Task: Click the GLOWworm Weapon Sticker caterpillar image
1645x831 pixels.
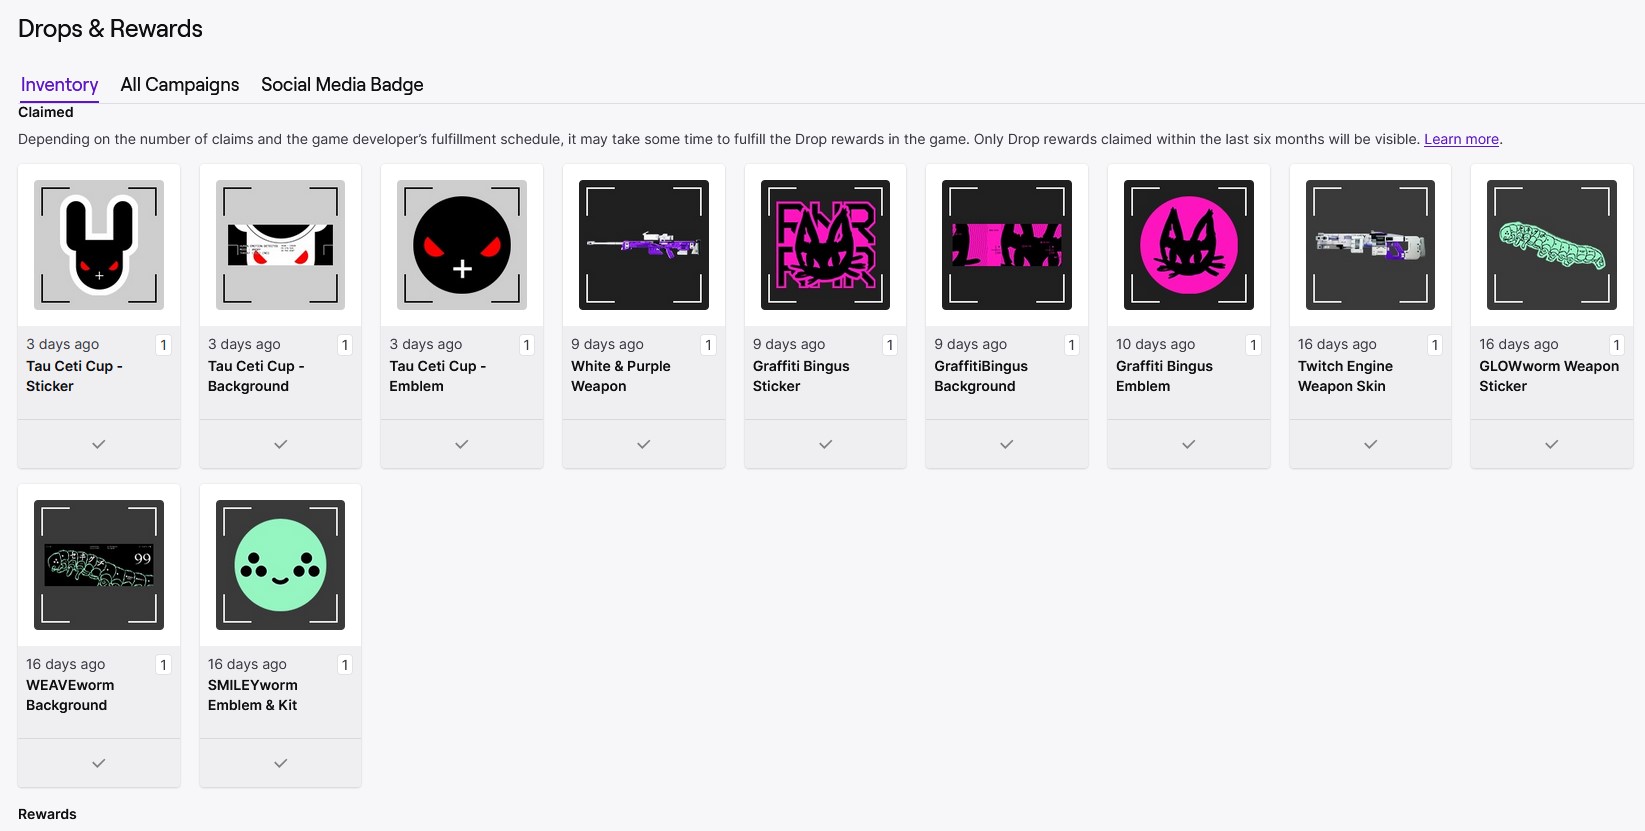Action: point(1551,245)
